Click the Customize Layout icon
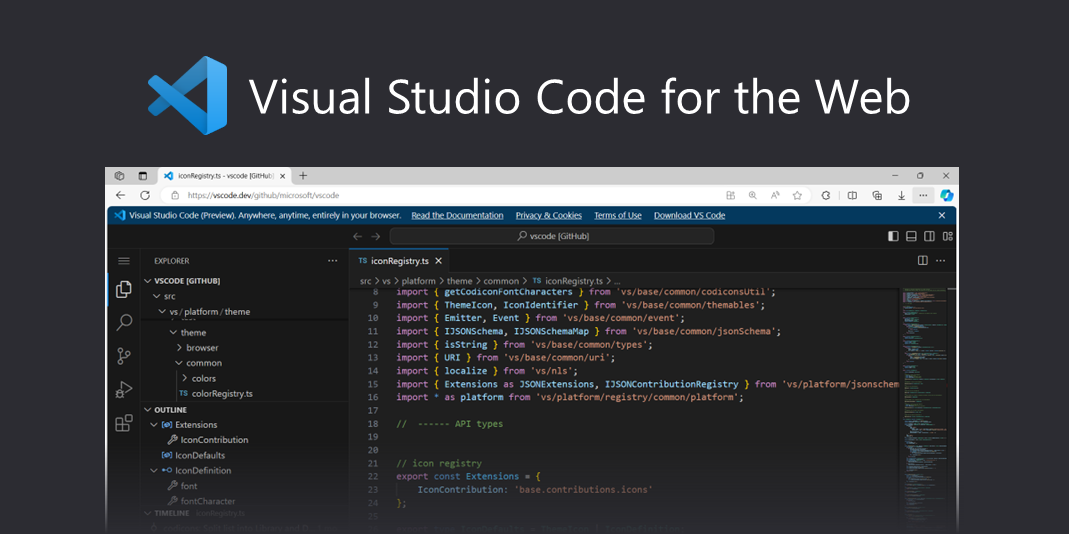This screenshot has height=534, width=1069. [947, 236]
